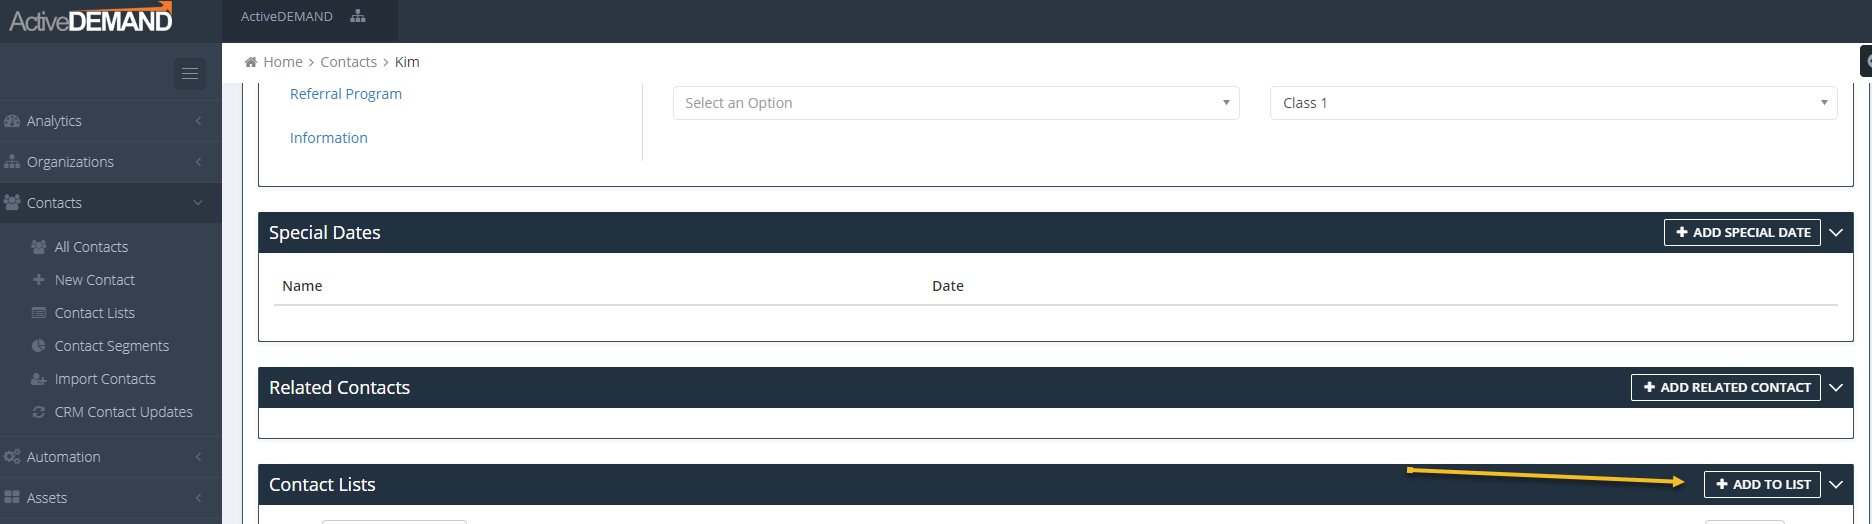This screenshot has height=524, width=1872.
Task: Open Contact Lists in the sidebar
Action: point(94,313)
